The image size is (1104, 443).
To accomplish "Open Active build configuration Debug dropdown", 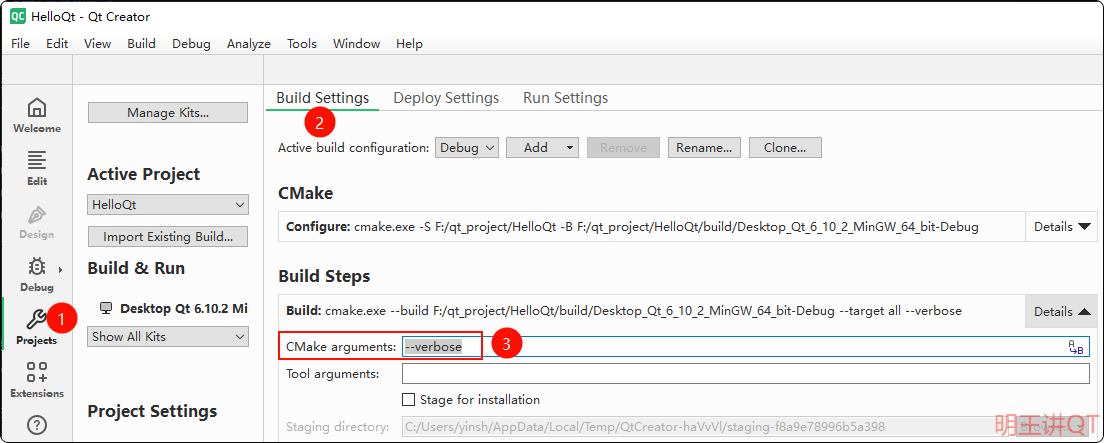I will pos(466,147).
